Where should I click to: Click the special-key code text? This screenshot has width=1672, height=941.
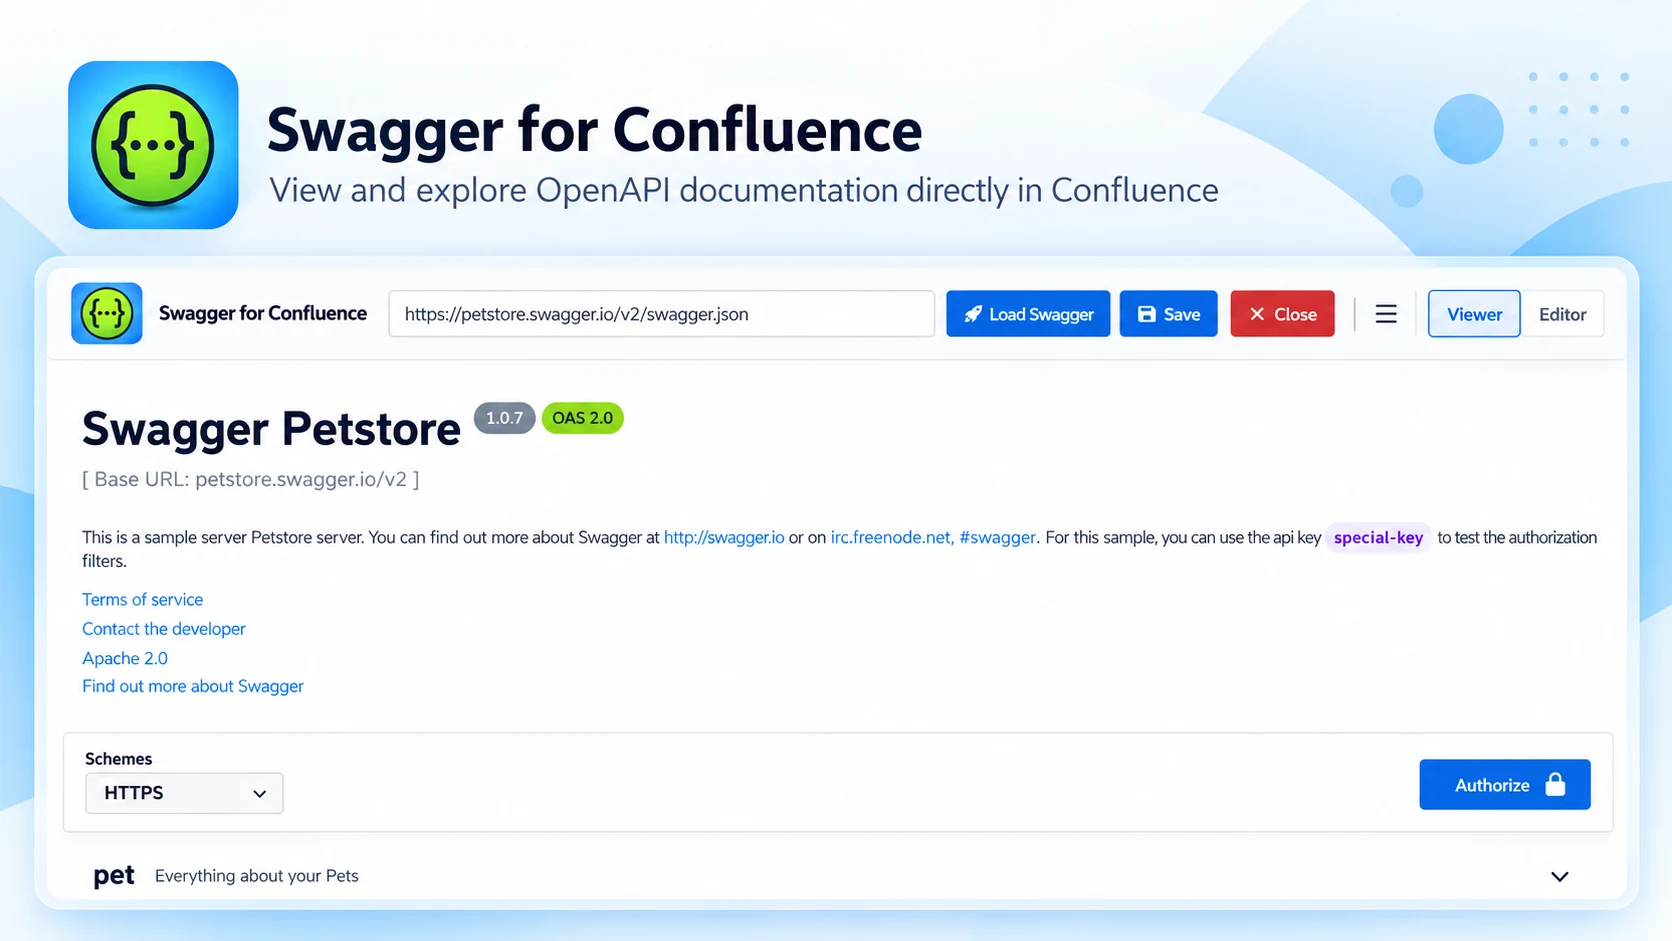click(x=1378, y=537)
